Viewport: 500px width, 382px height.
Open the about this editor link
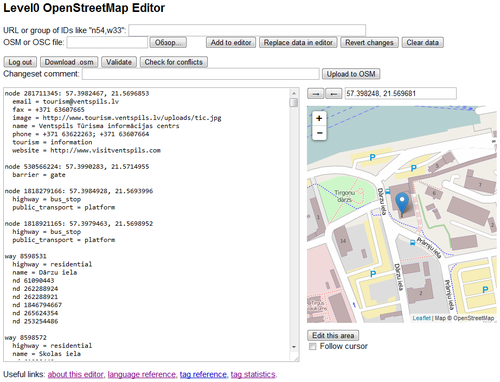point(76,375)
